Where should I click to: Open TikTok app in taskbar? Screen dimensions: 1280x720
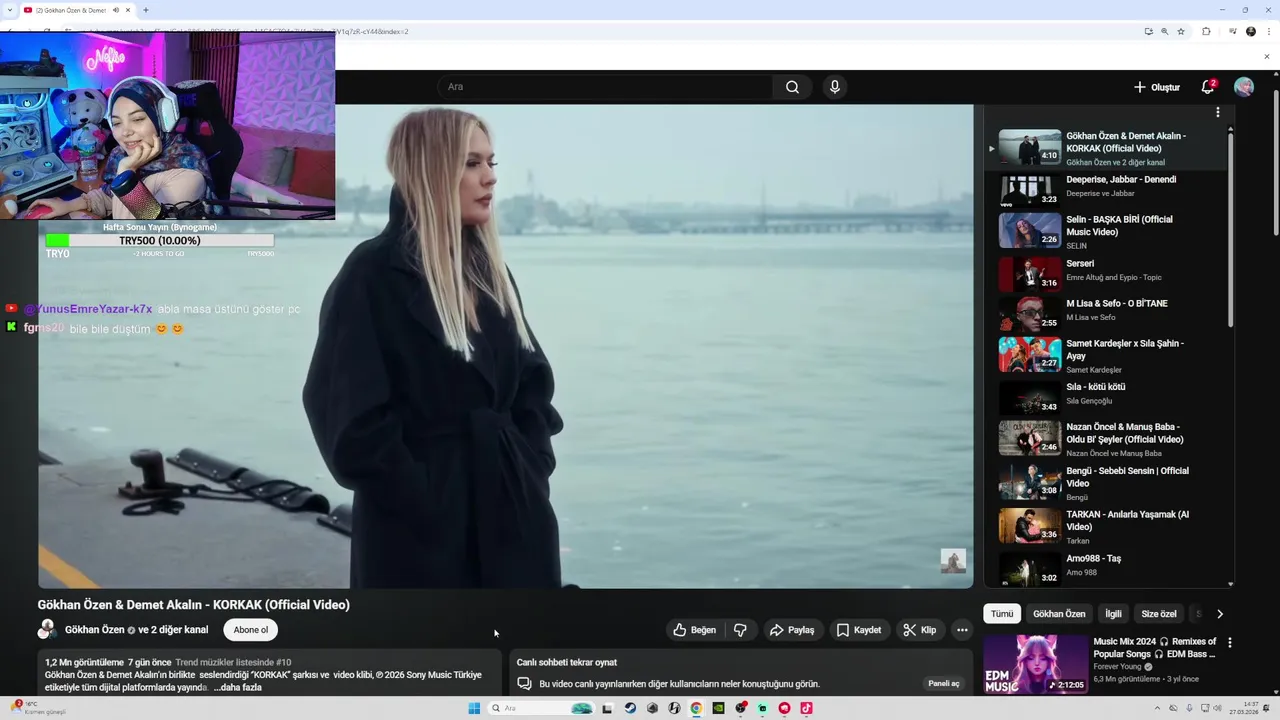pos(806,708)
